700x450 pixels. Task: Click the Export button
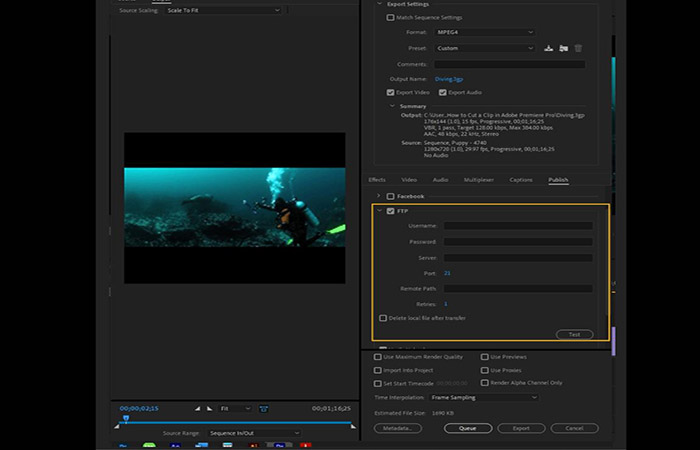pyautogui.click(x=521, y=428)
